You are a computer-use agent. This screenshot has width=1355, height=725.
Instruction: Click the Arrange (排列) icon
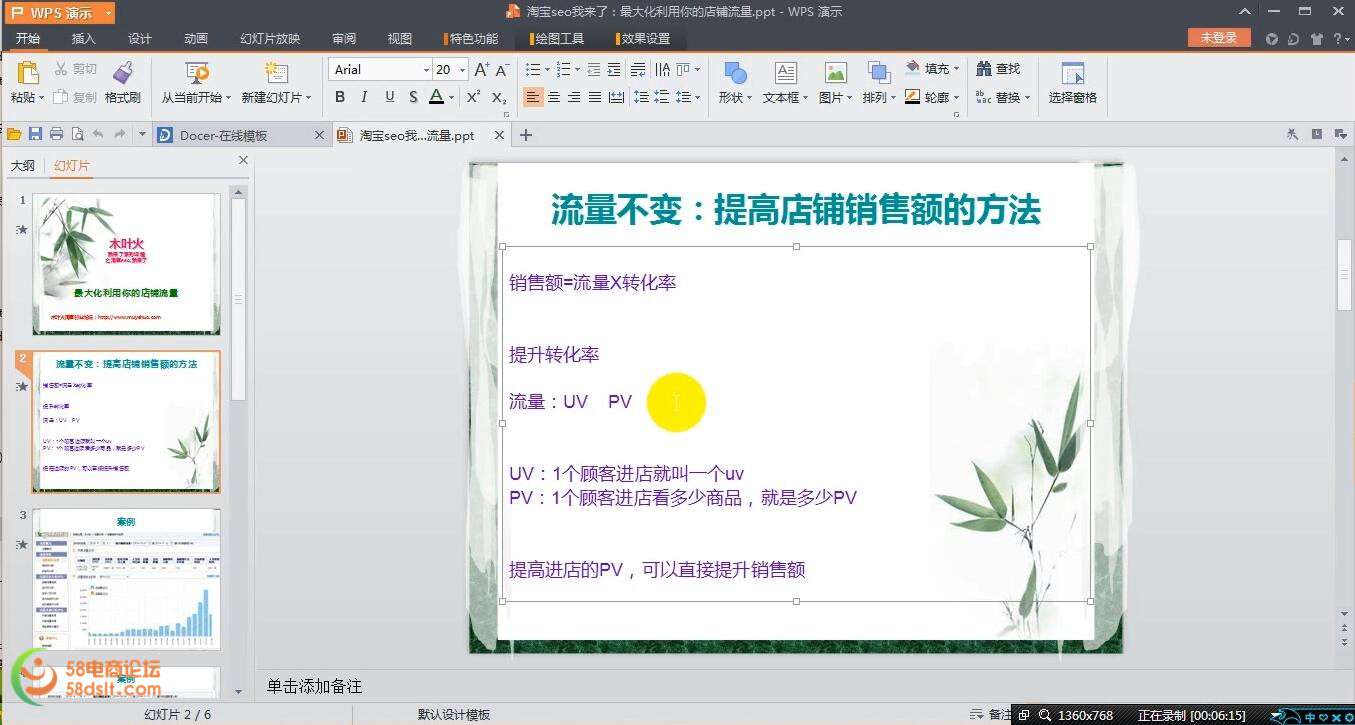[878, 73]
